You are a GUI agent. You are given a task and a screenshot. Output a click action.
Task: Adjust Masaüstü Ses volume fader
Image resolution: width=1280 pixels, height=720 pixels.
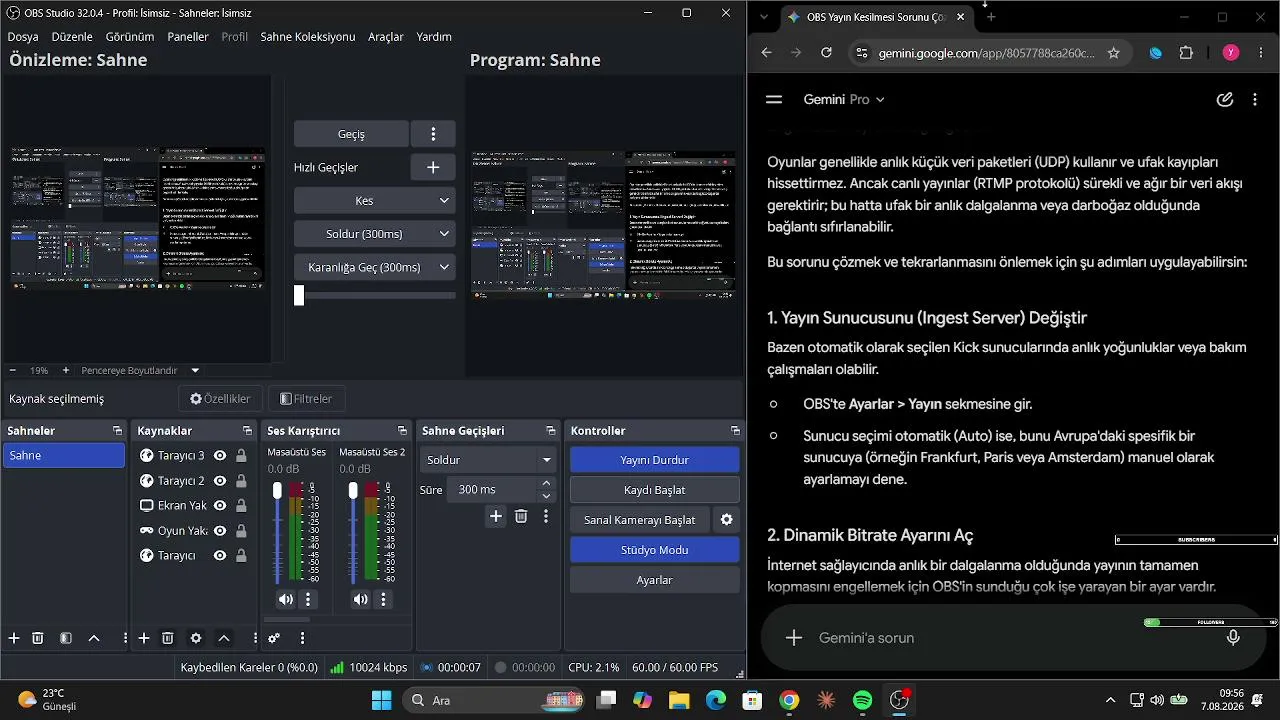(x=278, y=491)
